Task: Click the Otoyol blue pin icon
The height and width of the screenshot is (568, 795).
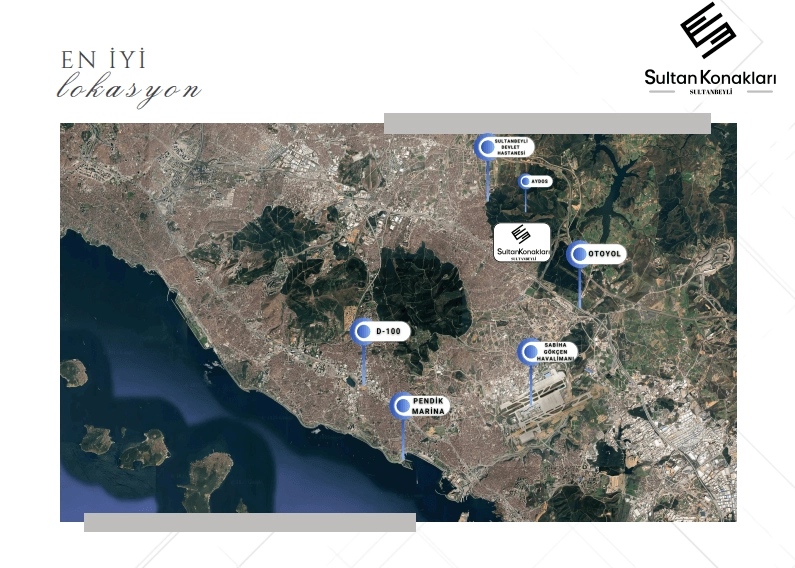Action: pos(579,254)
